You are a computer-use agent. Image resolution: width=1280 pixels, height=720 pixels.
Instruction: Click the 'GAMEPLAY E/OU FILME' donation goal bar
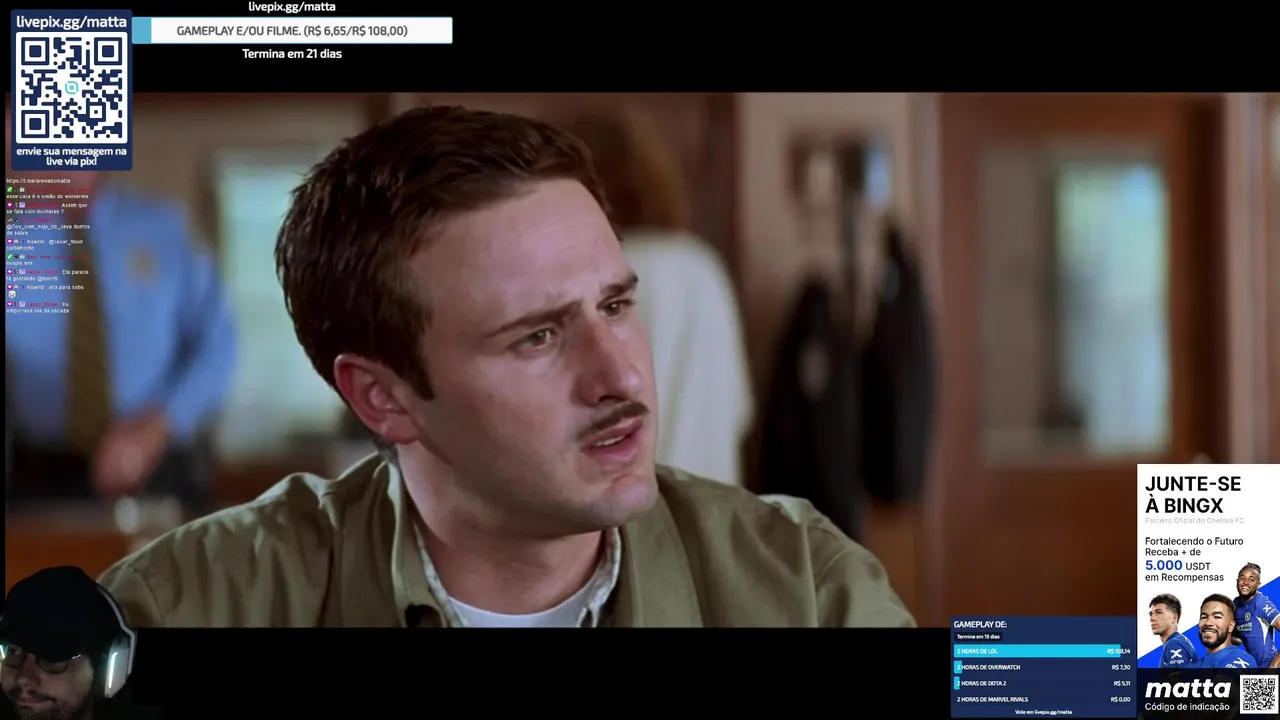[291, 31]
